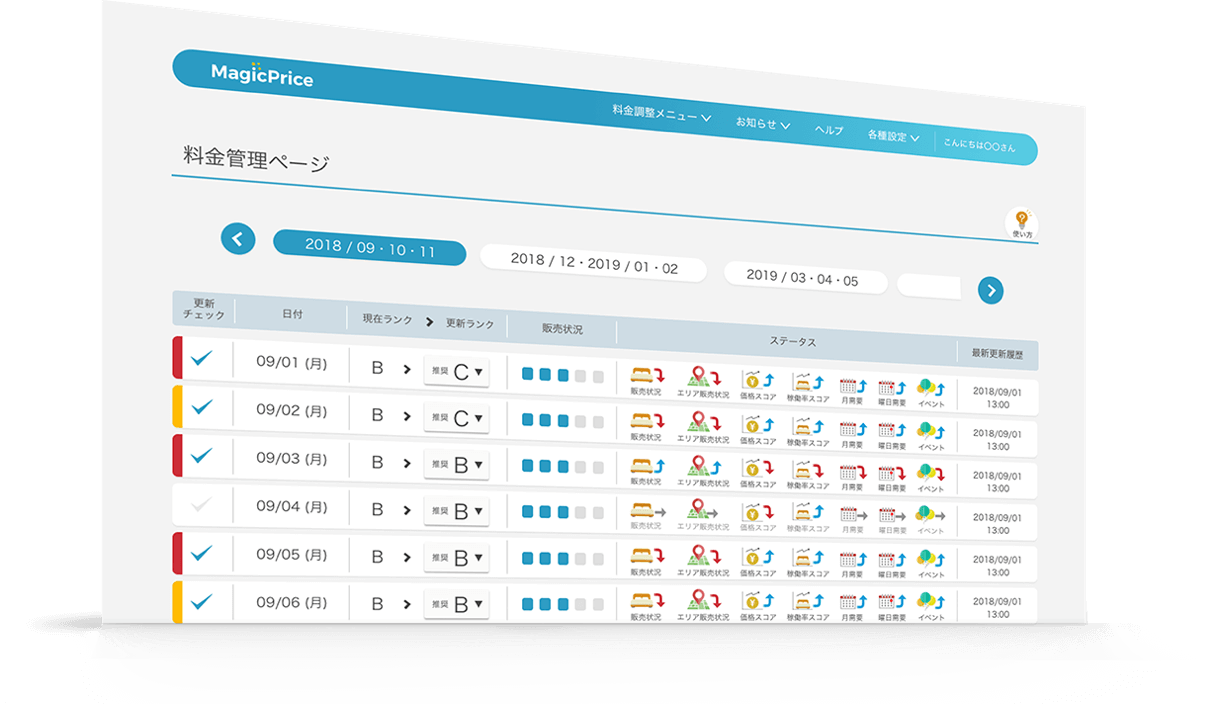Click the こんにちは〇〇さん user greeting
1220x704 pixels.
(x=979, y=146)
